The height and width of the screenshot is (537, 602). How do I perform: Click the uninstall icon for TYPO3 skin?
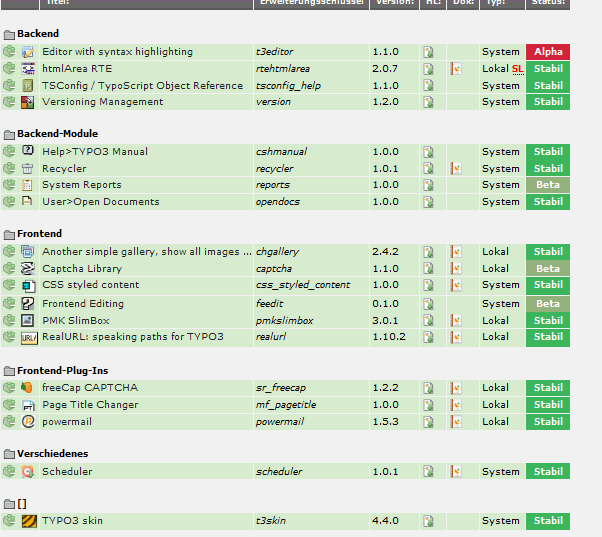9,520
